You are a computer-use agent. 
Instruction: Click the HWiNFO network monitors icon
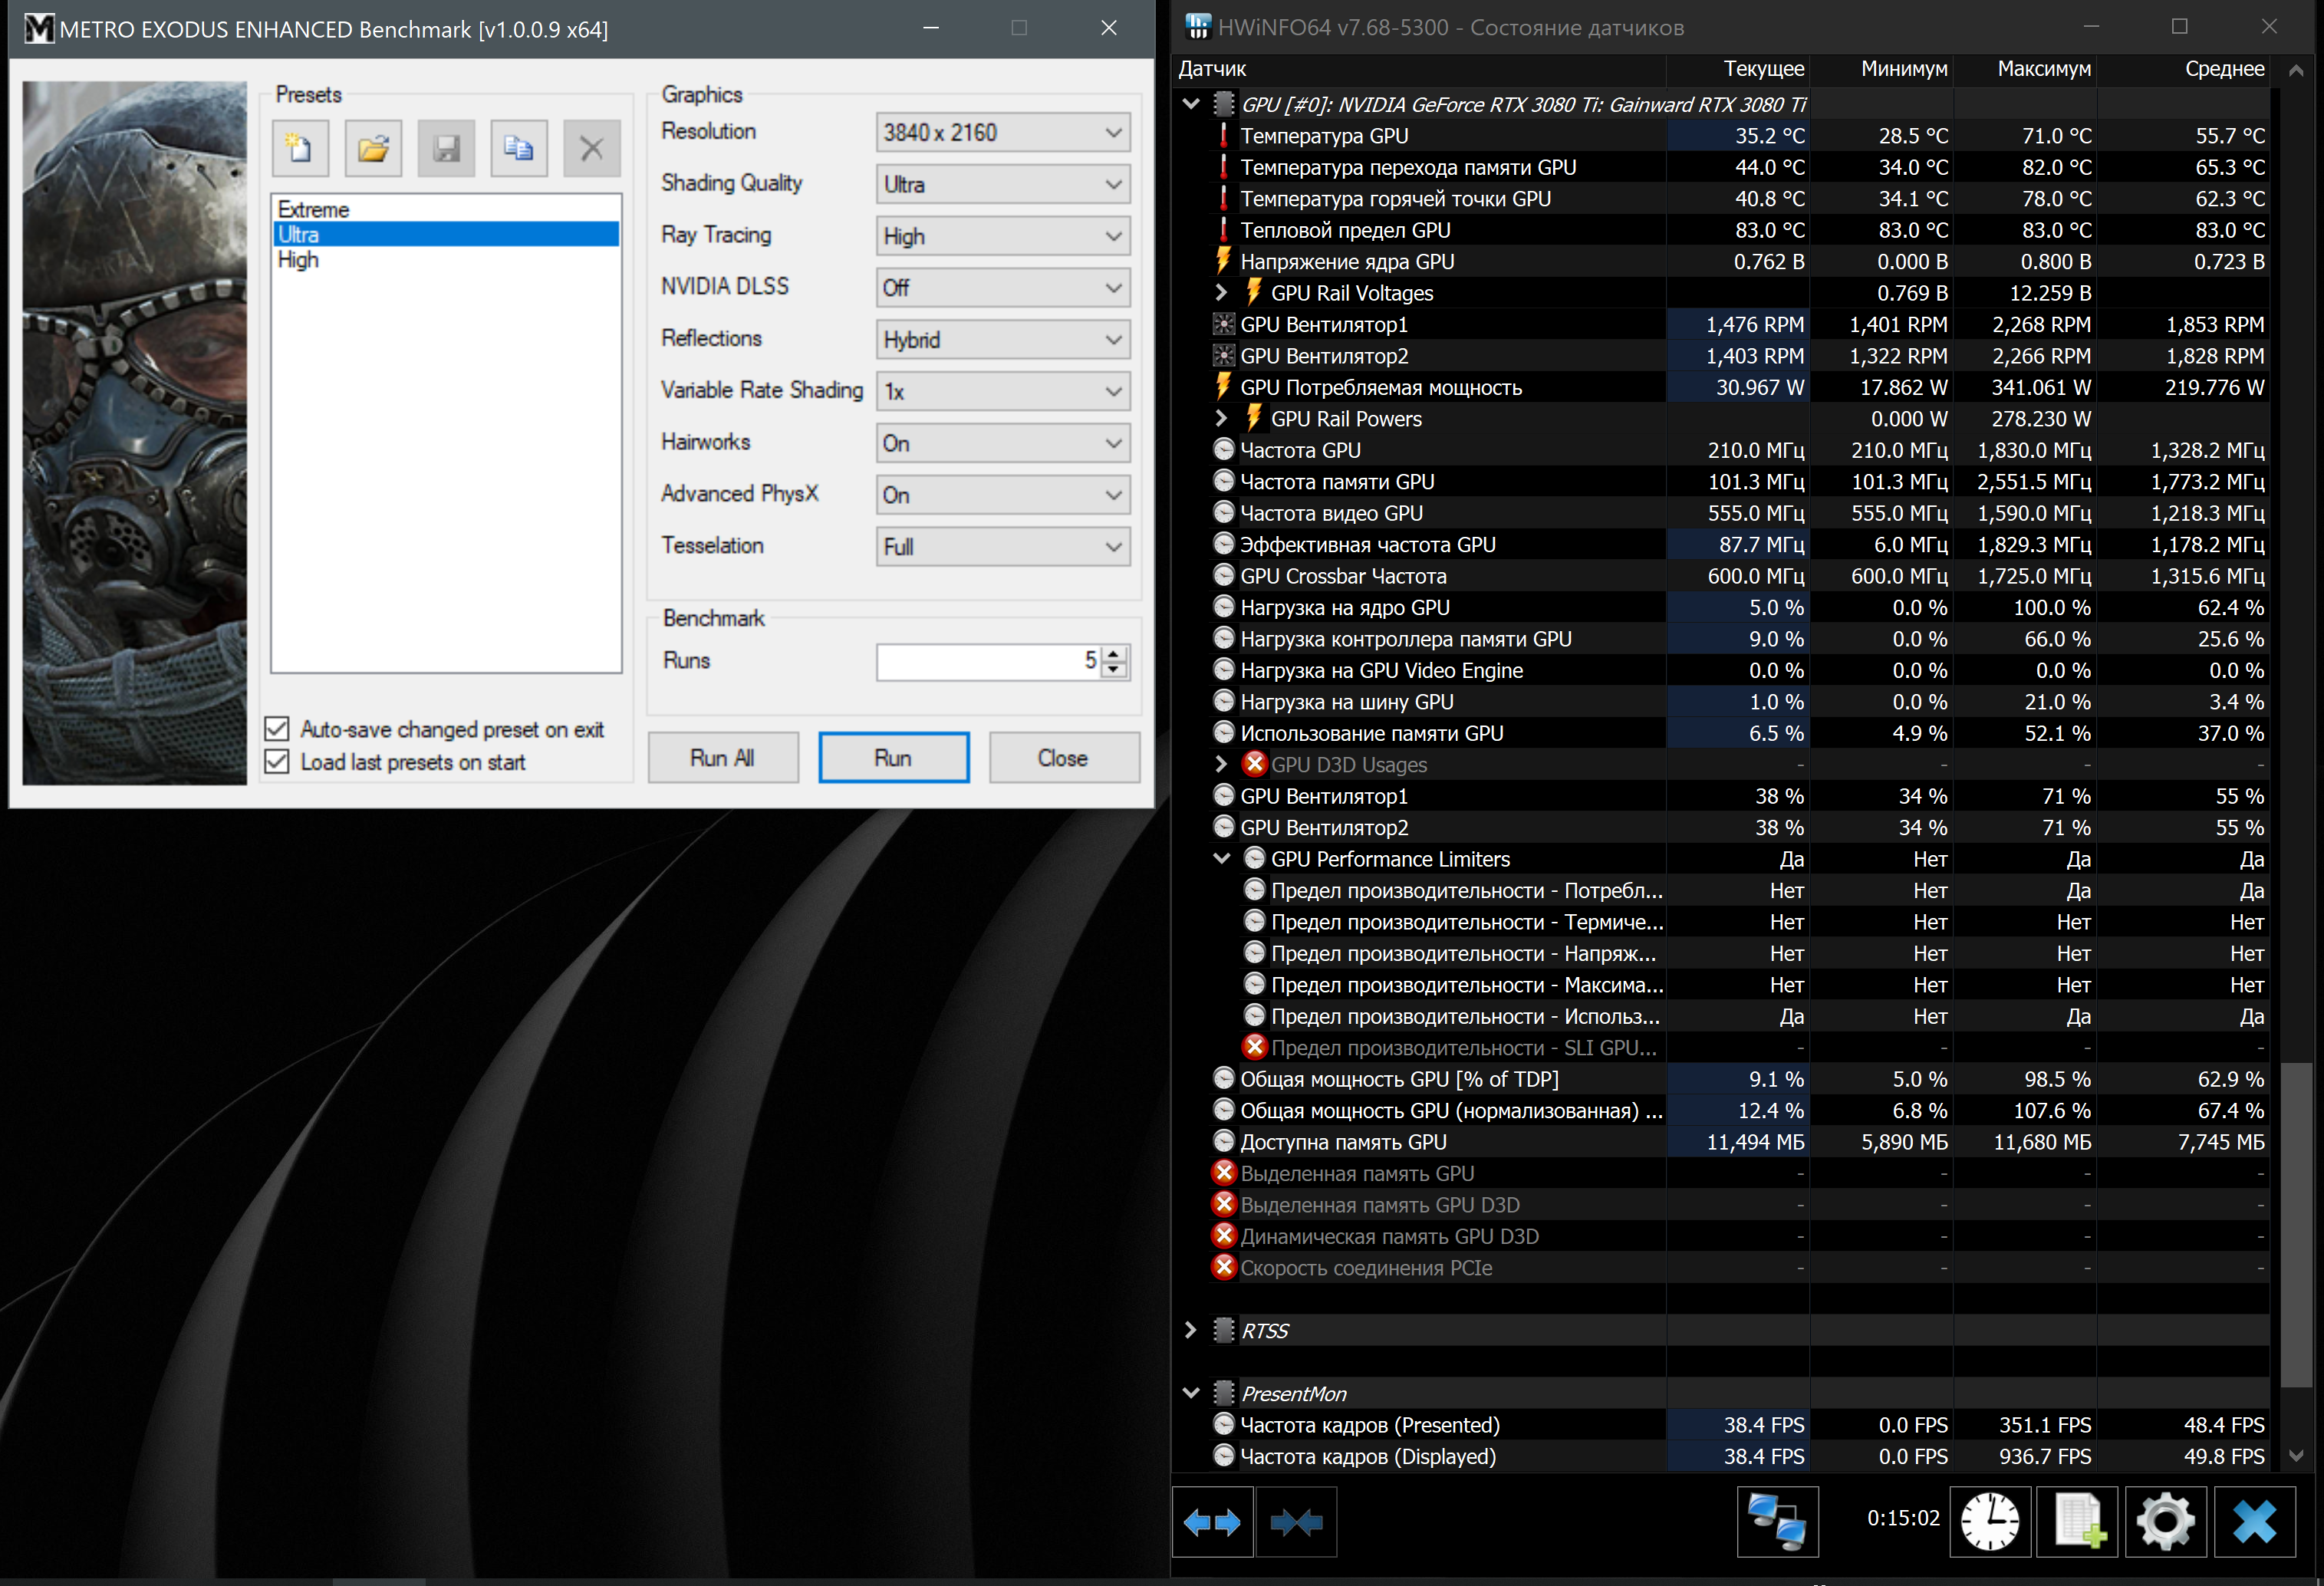[1777, 1522]
